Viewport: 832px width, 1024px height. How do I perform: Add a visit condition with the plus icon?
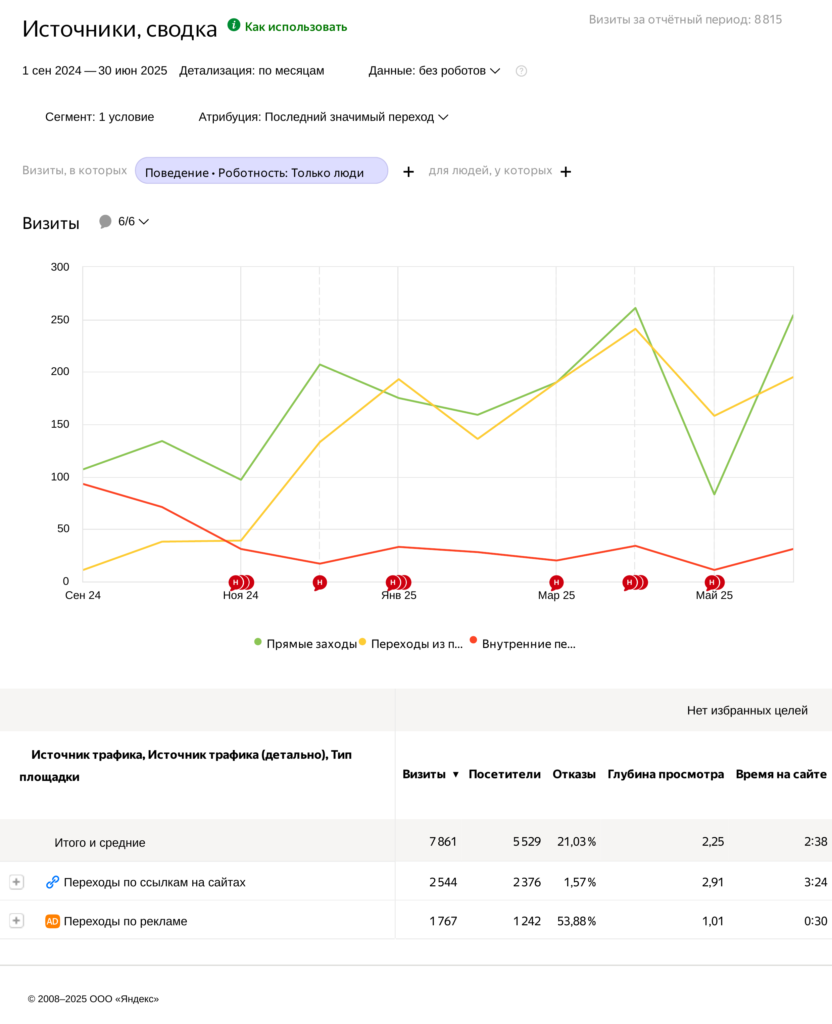click(x=408, y=172)
